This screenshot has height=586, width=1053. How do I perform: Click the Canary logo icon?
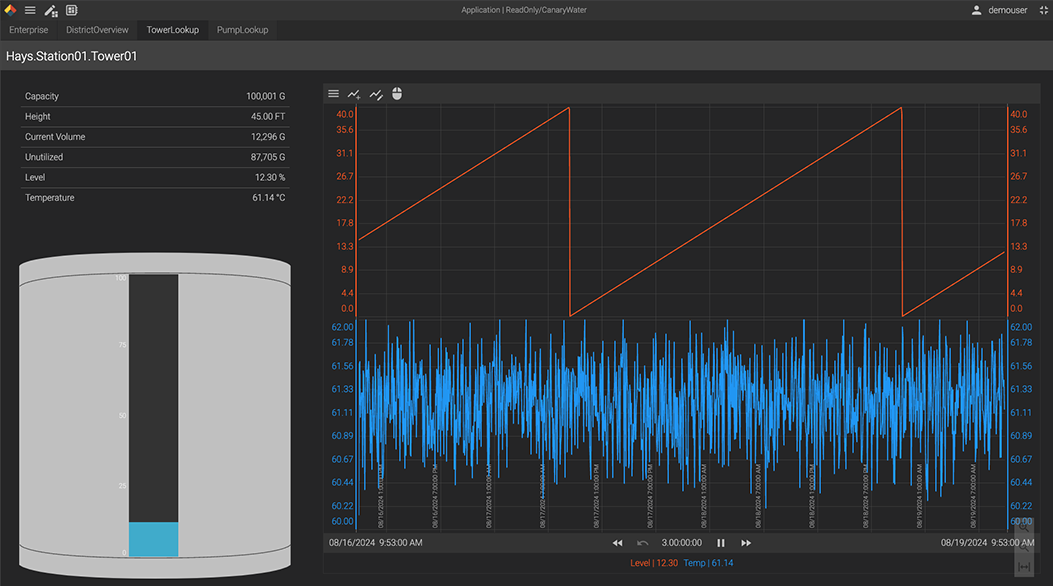point(10,10)
